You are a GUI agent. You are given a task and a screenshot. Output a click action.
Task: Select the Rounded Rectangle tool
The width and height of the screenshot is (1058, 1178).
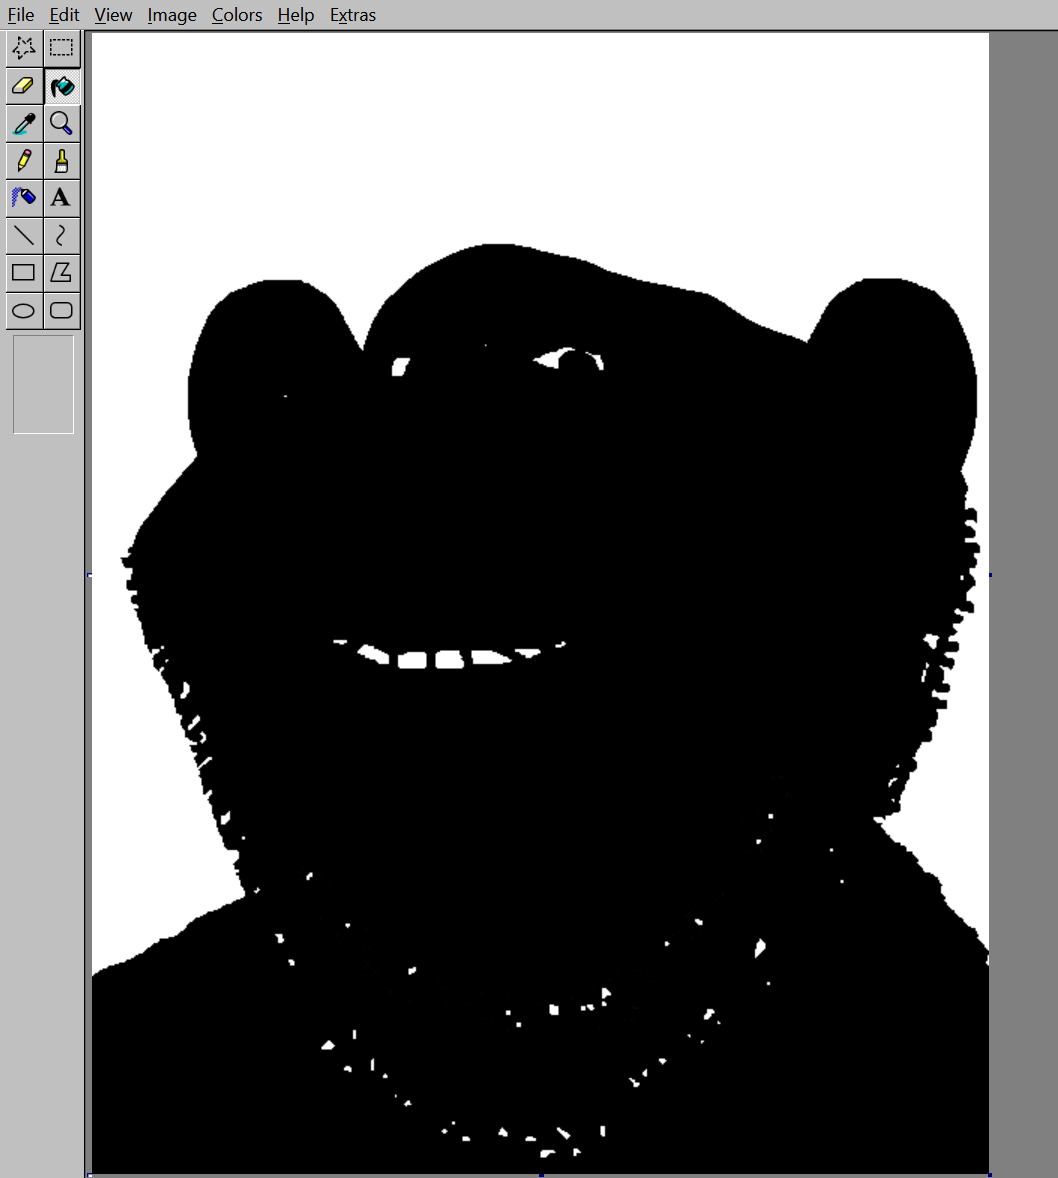[x=62, y=310]
